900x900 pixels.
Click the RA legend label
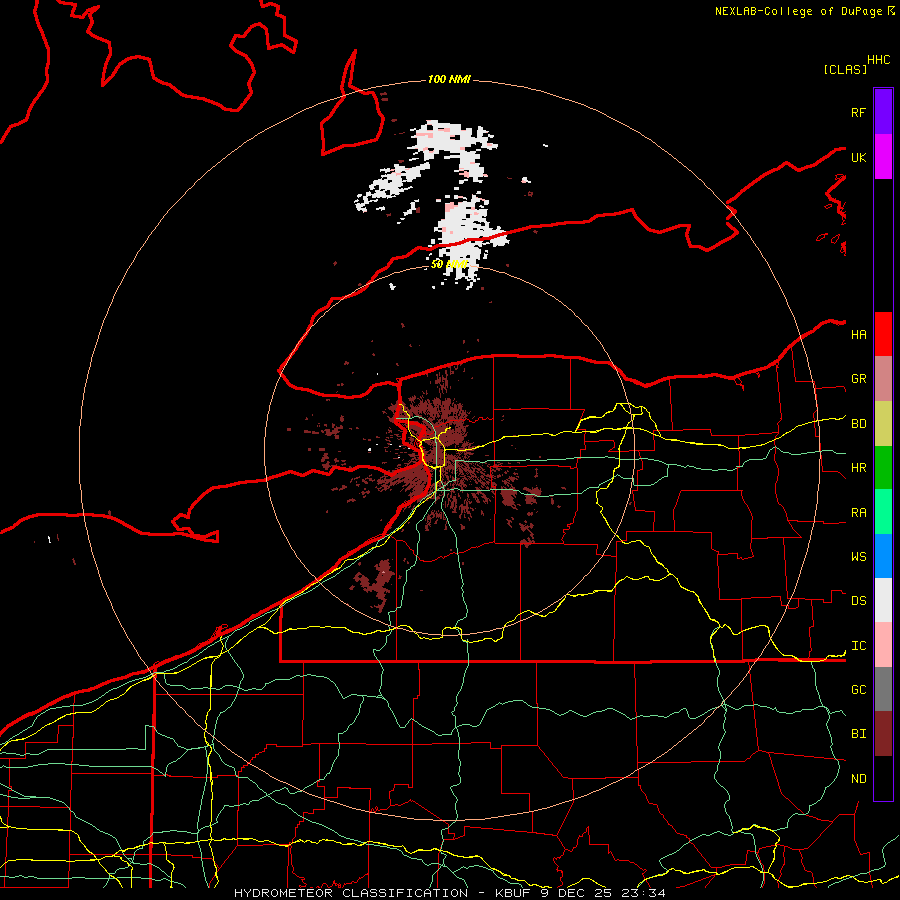pos(858,513)
